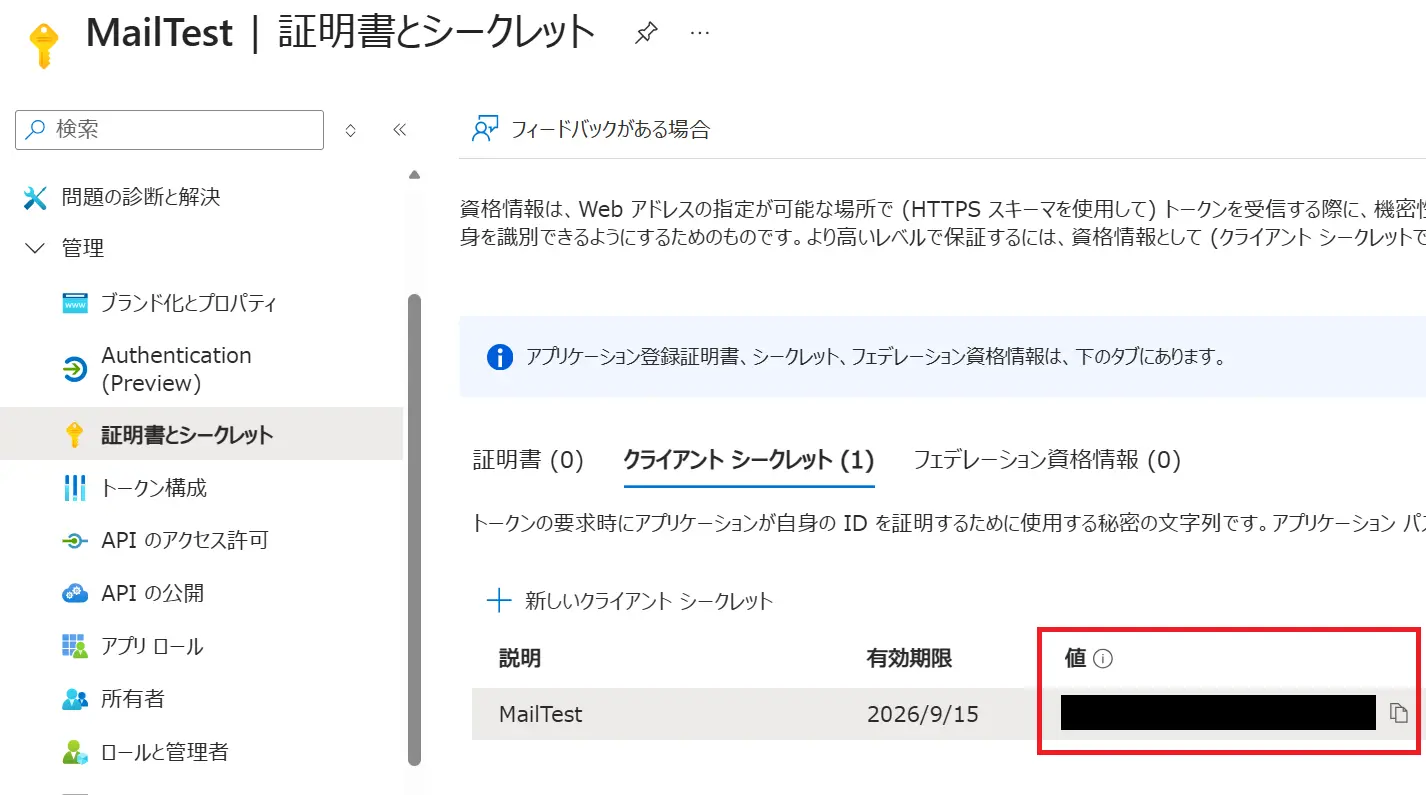
Task: Select API のアクセス許可 in the sidebar
Action: [x=74, y=540]
